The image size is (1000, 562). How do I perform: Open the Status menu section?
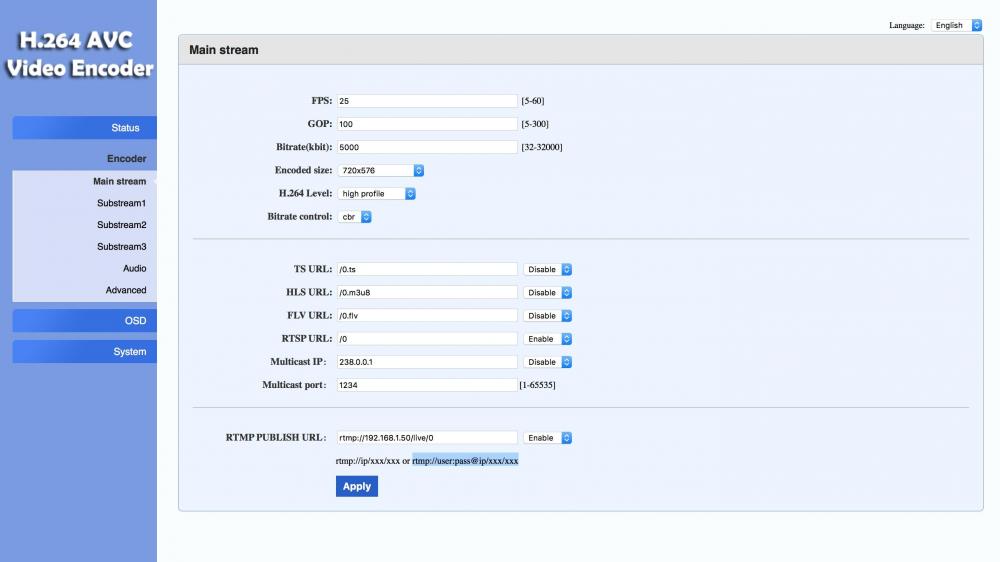pyautogui.click(x=85, y=128)
